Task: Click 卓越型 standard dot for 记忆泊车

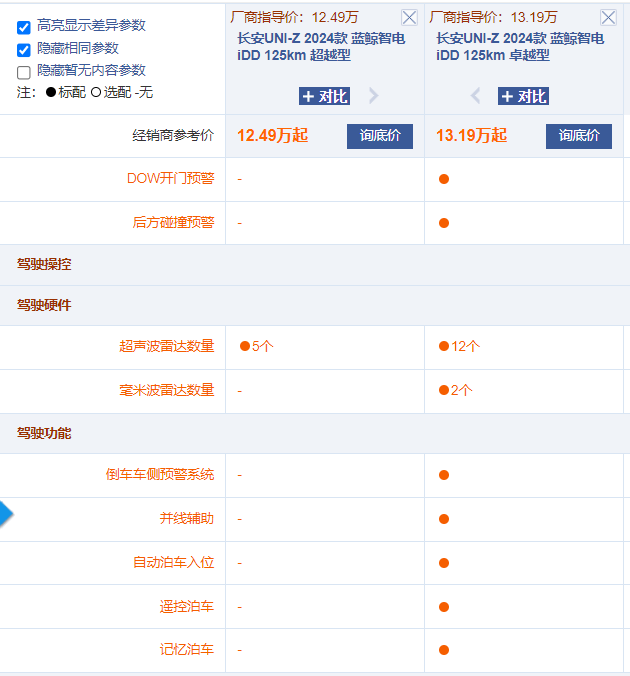Action: click(x=444, y=650)
